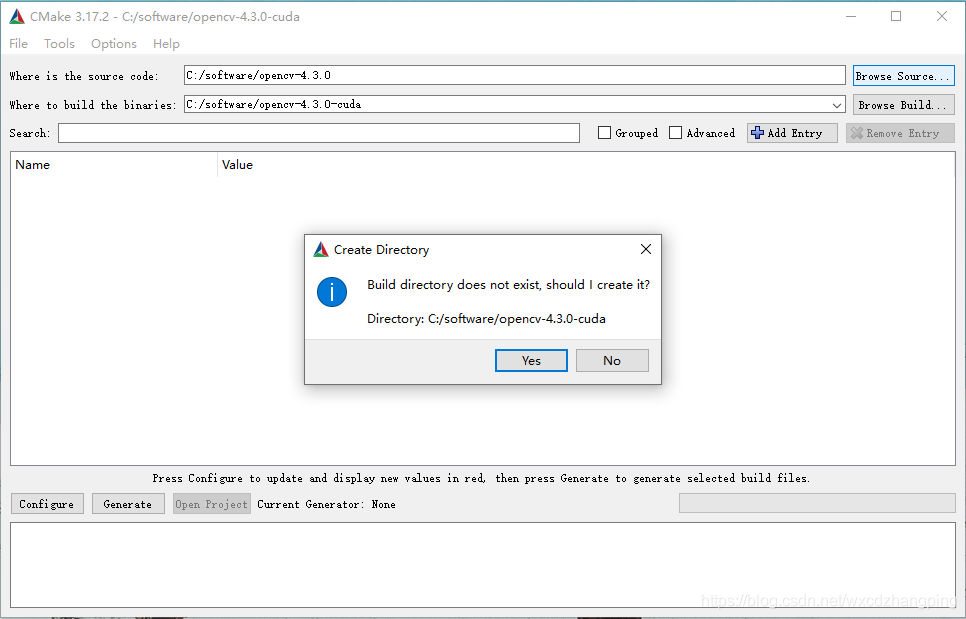Click Yes to create the build directory
The image size is (966, 619).
[x=531, y=360]
